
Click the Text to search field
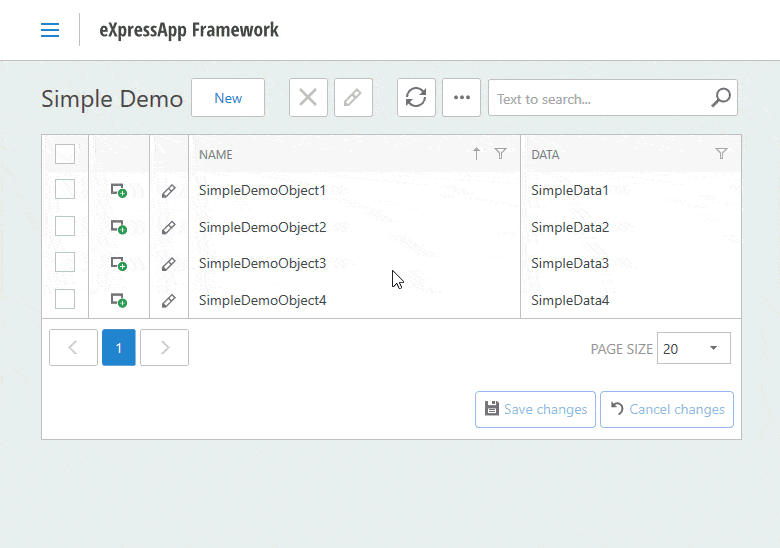tap(598, 98)
